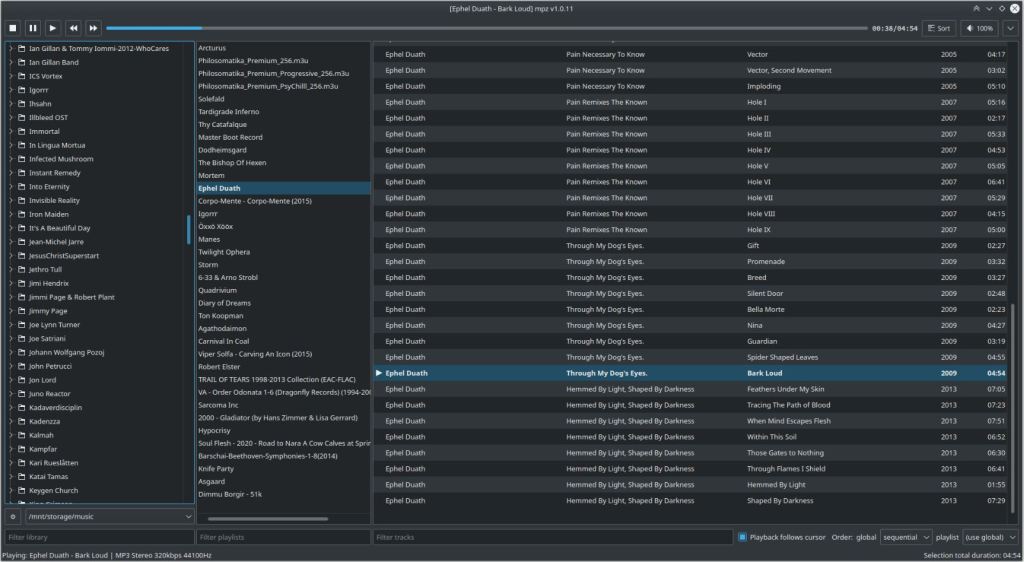Expand the Jethro Tull folder
1024x562 pixels.
(10, 269)
